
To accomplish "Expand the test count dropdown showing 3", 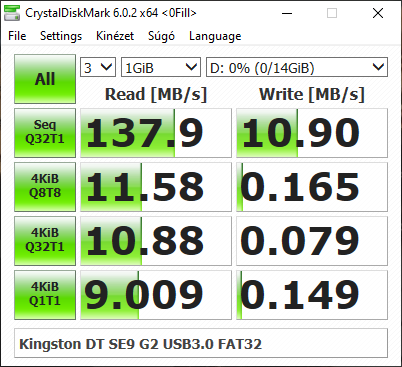I will [x=98, y=67].
